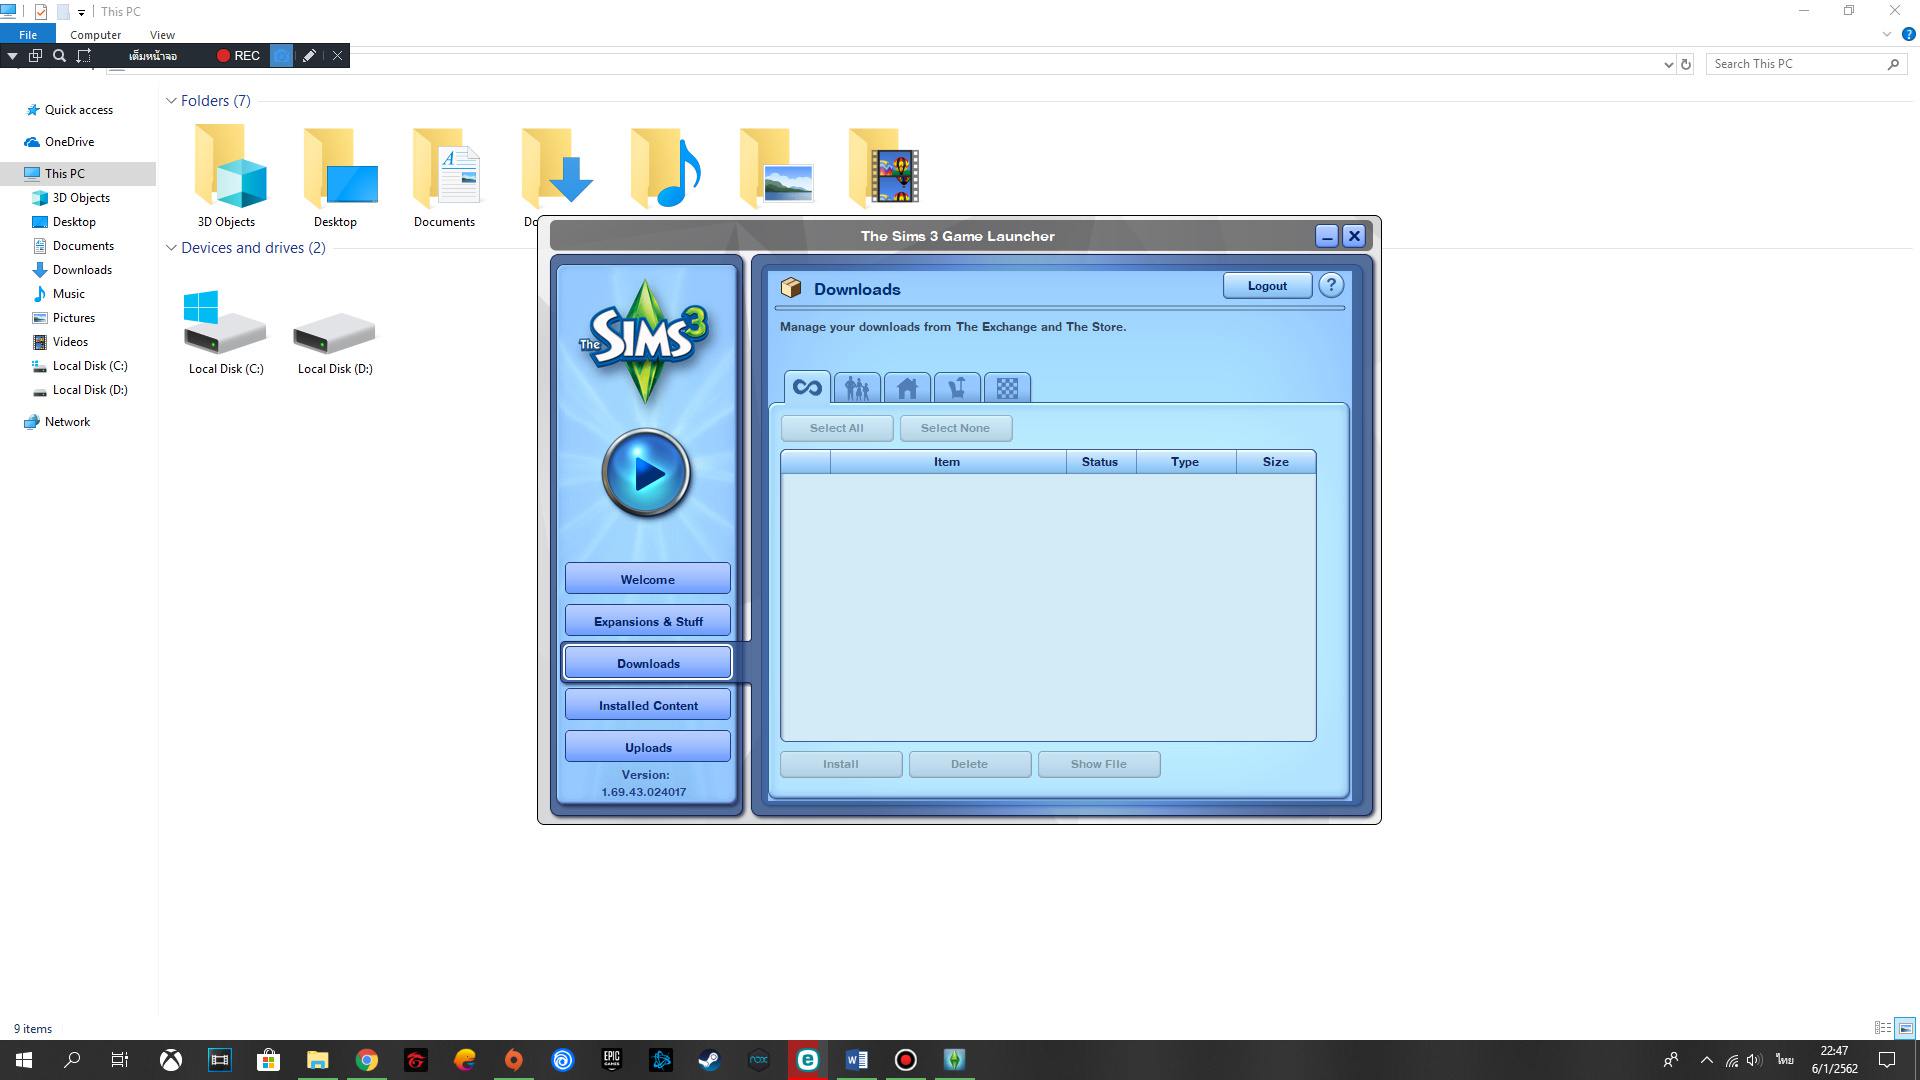
Task: Sort downloads by the Item column header
Action: click(947, 462)
